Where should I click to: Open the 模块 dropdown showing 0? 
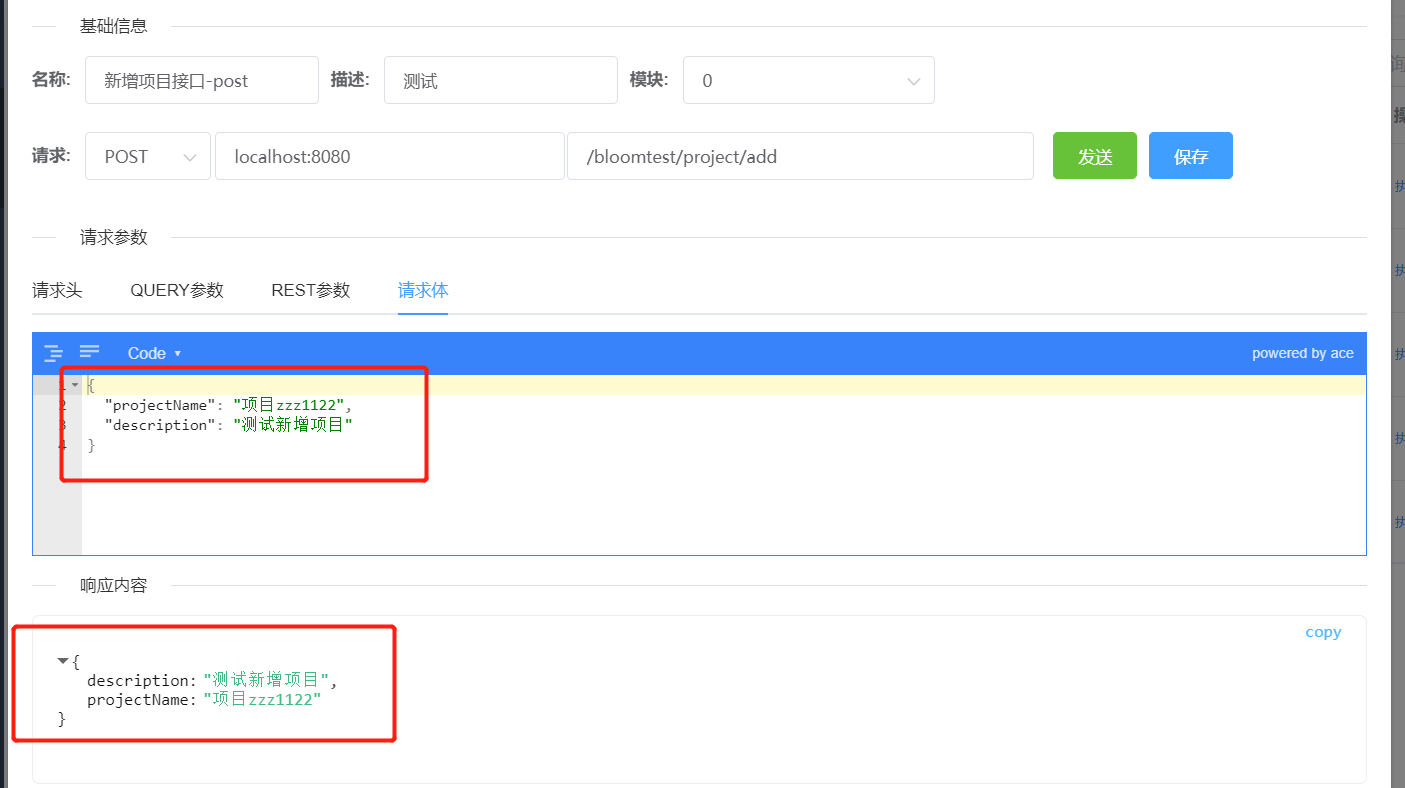[x=809, y=80]
